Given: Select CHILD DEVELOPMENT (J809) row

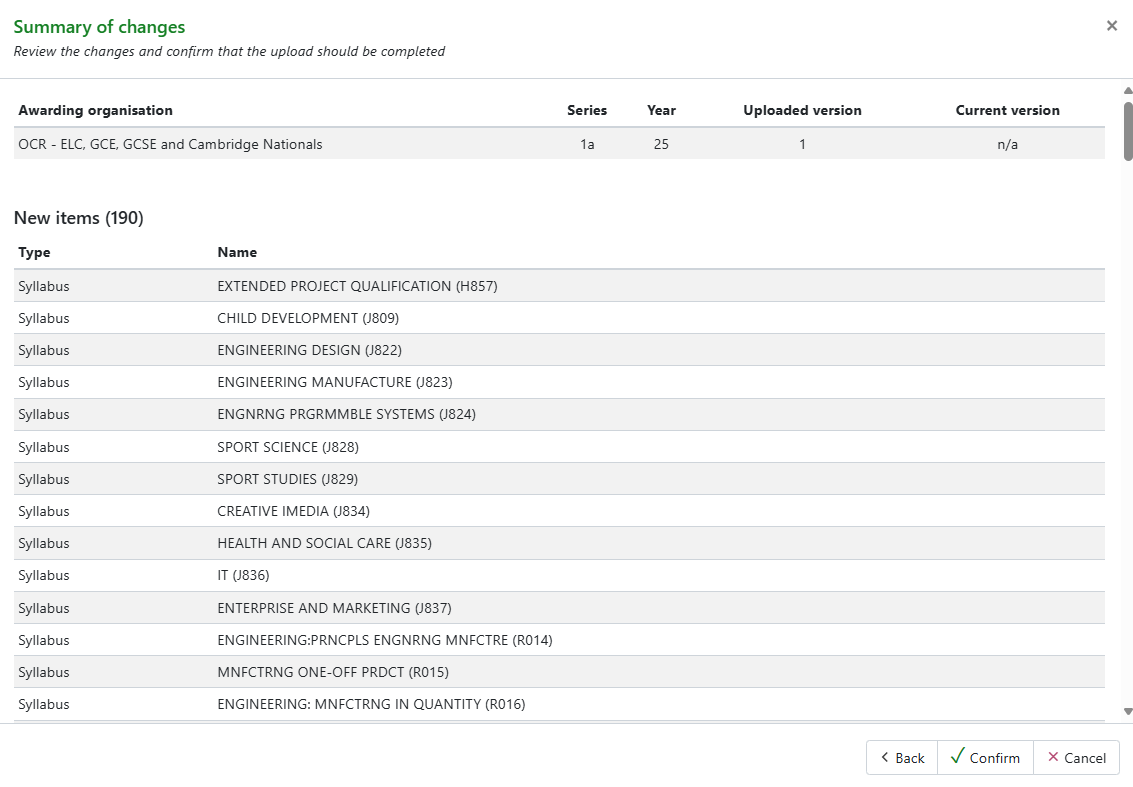Looking at the screenshot, I should (x=559, y=318).
